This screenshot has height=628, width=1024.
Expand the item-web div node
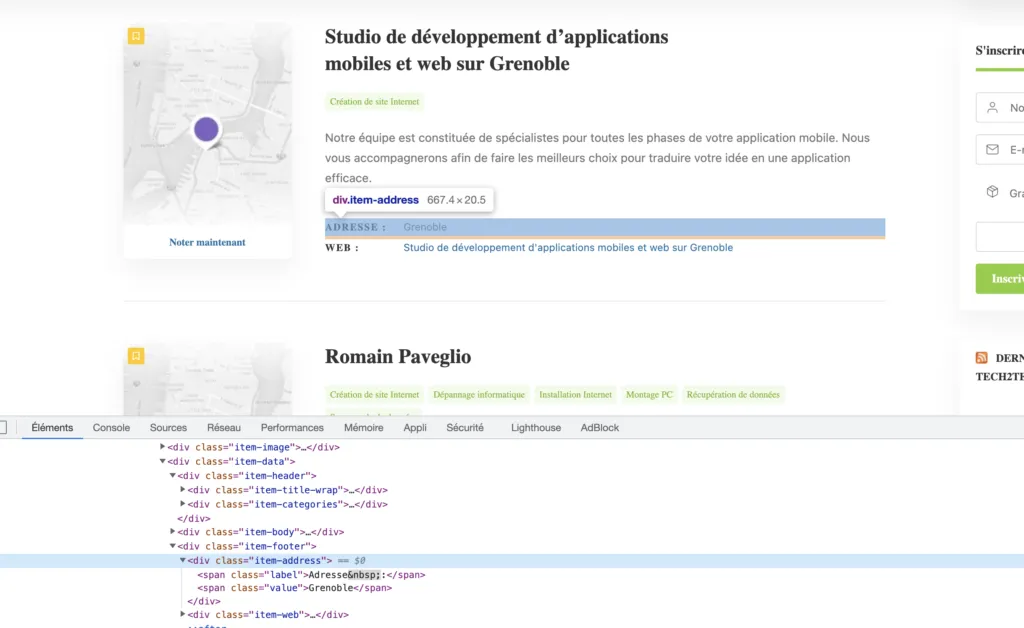coord(183,614)
